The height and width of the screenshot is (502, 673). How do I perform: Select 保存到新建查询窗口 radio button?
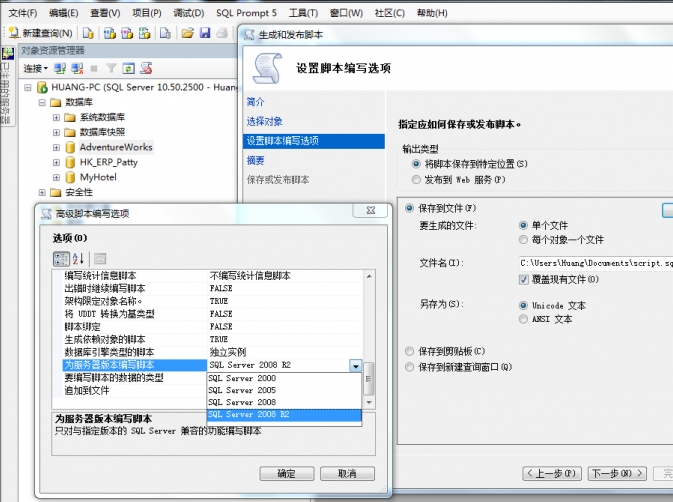click(x=409, y=367)
